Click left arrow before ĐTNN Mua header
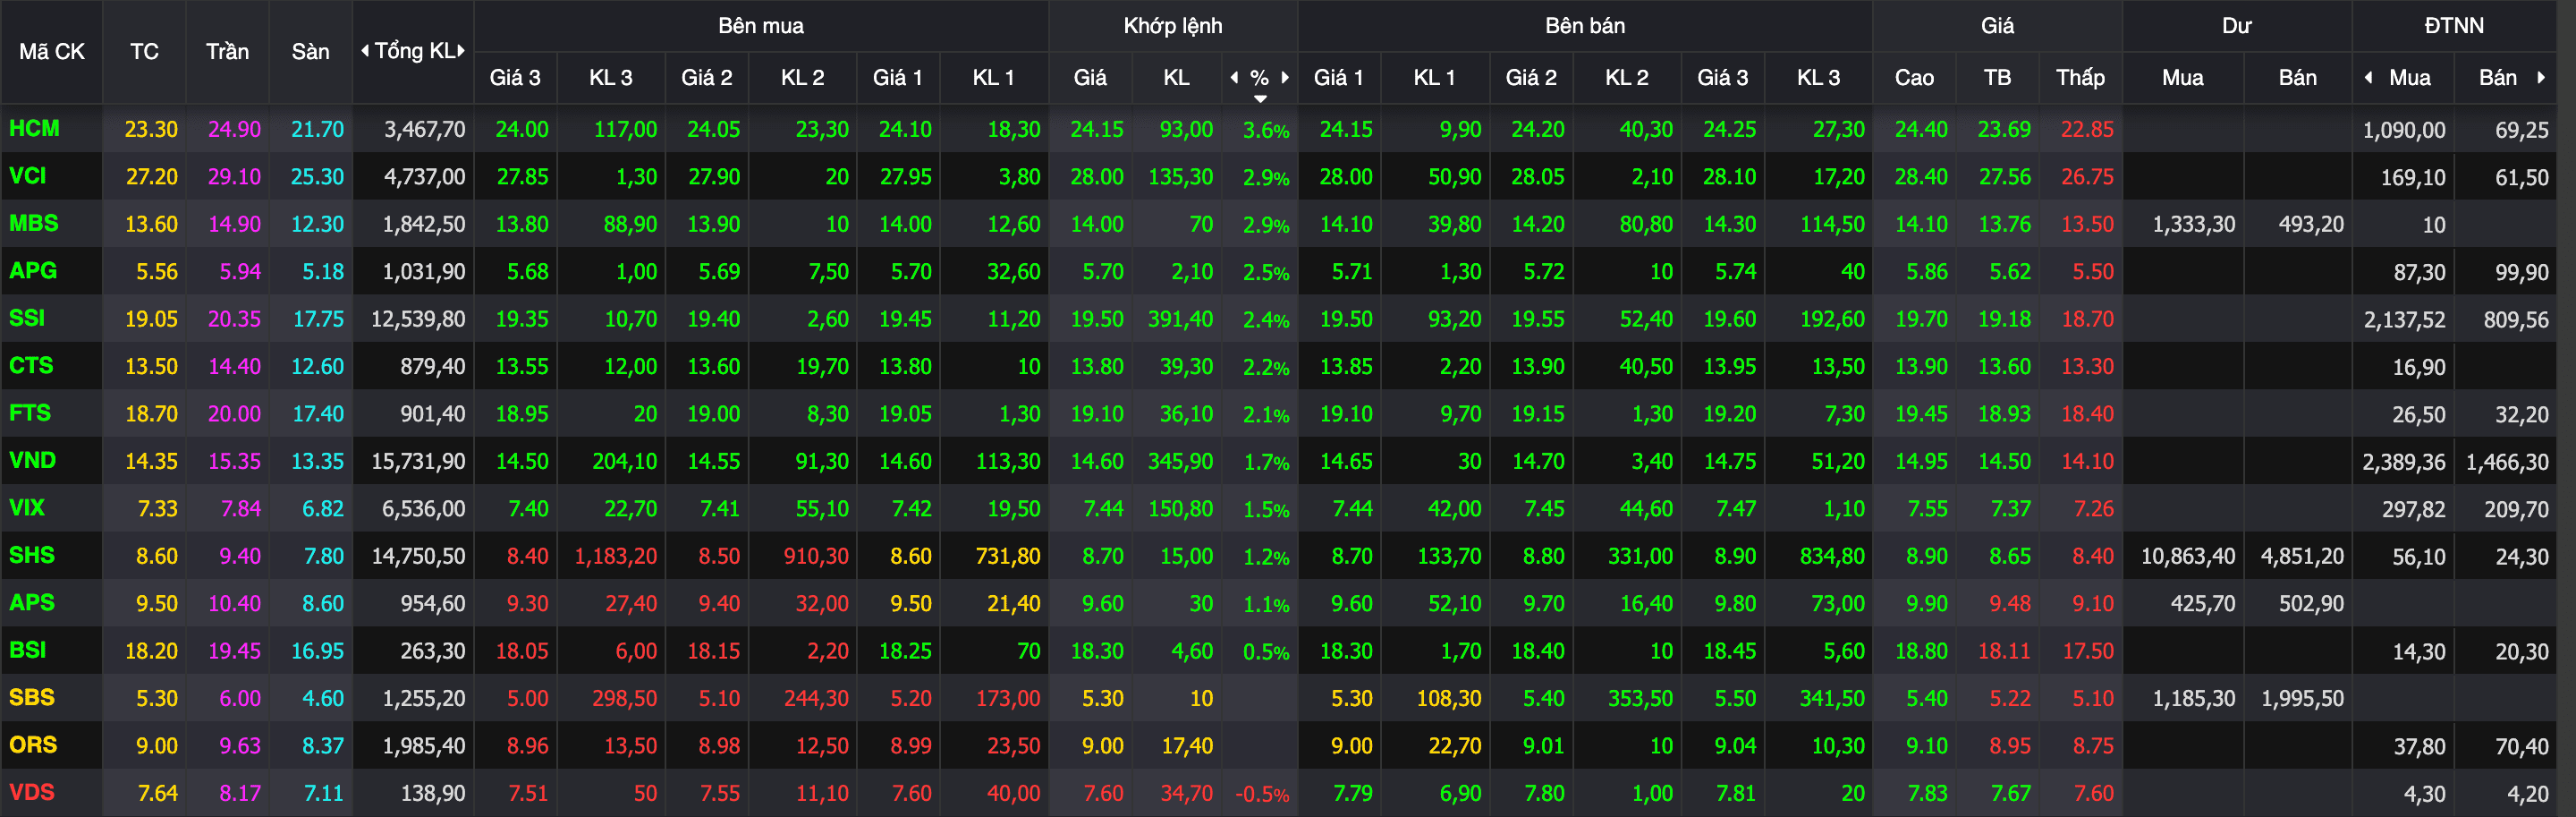Screen dimensions: 2576x817 click(2368, 77)
